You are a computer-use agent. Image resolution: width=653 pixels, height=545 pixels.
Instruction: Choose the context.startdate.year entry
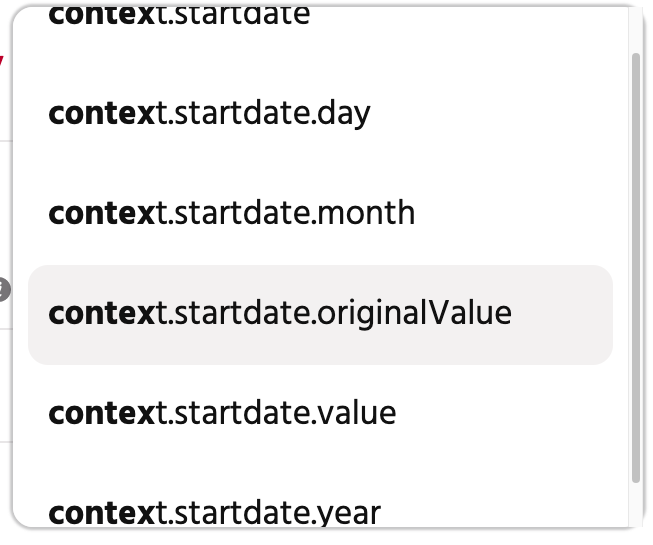coord(214,513)
